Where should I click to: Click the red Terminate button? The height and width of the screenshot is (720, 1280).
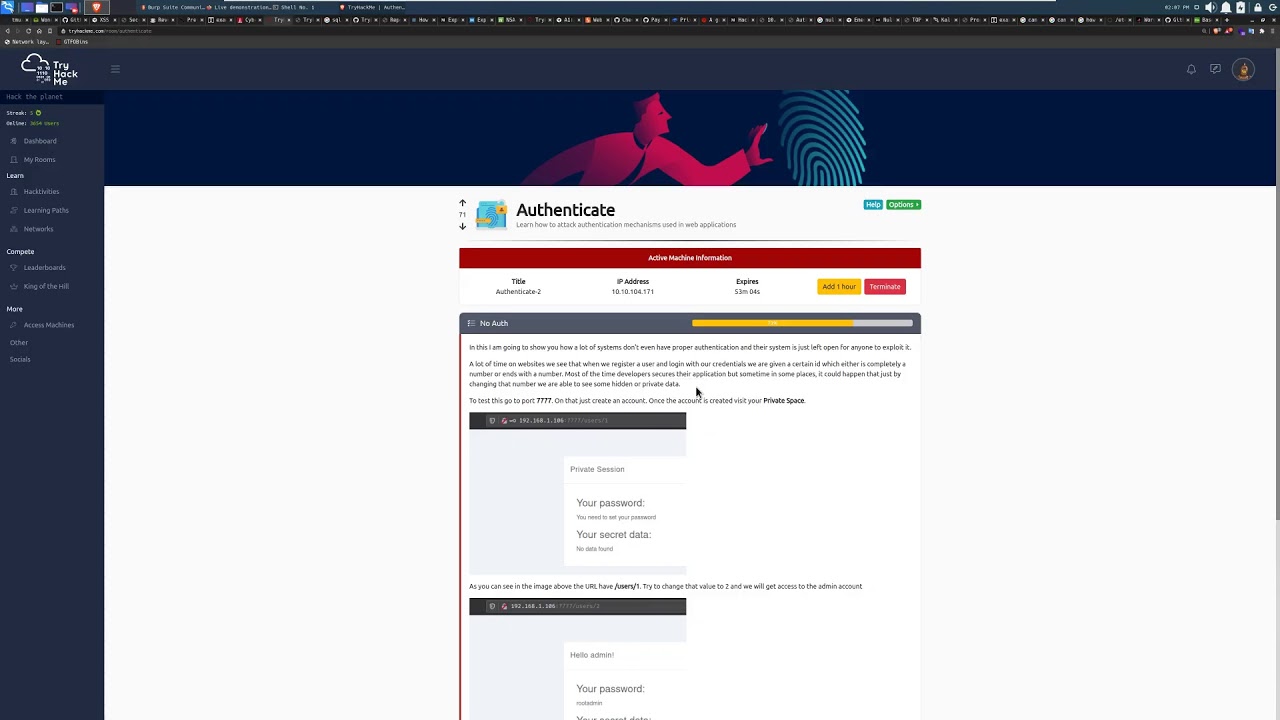coord(885,287)
